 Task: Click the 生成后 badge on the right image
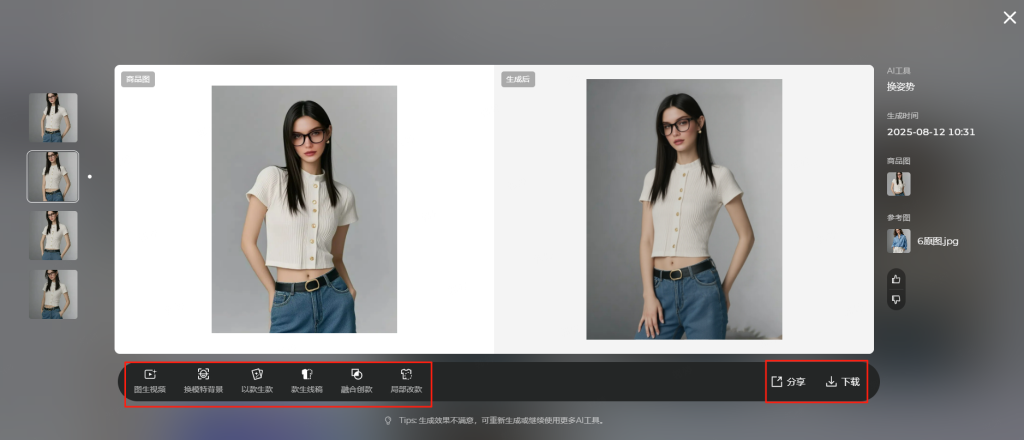pos(518,80)
